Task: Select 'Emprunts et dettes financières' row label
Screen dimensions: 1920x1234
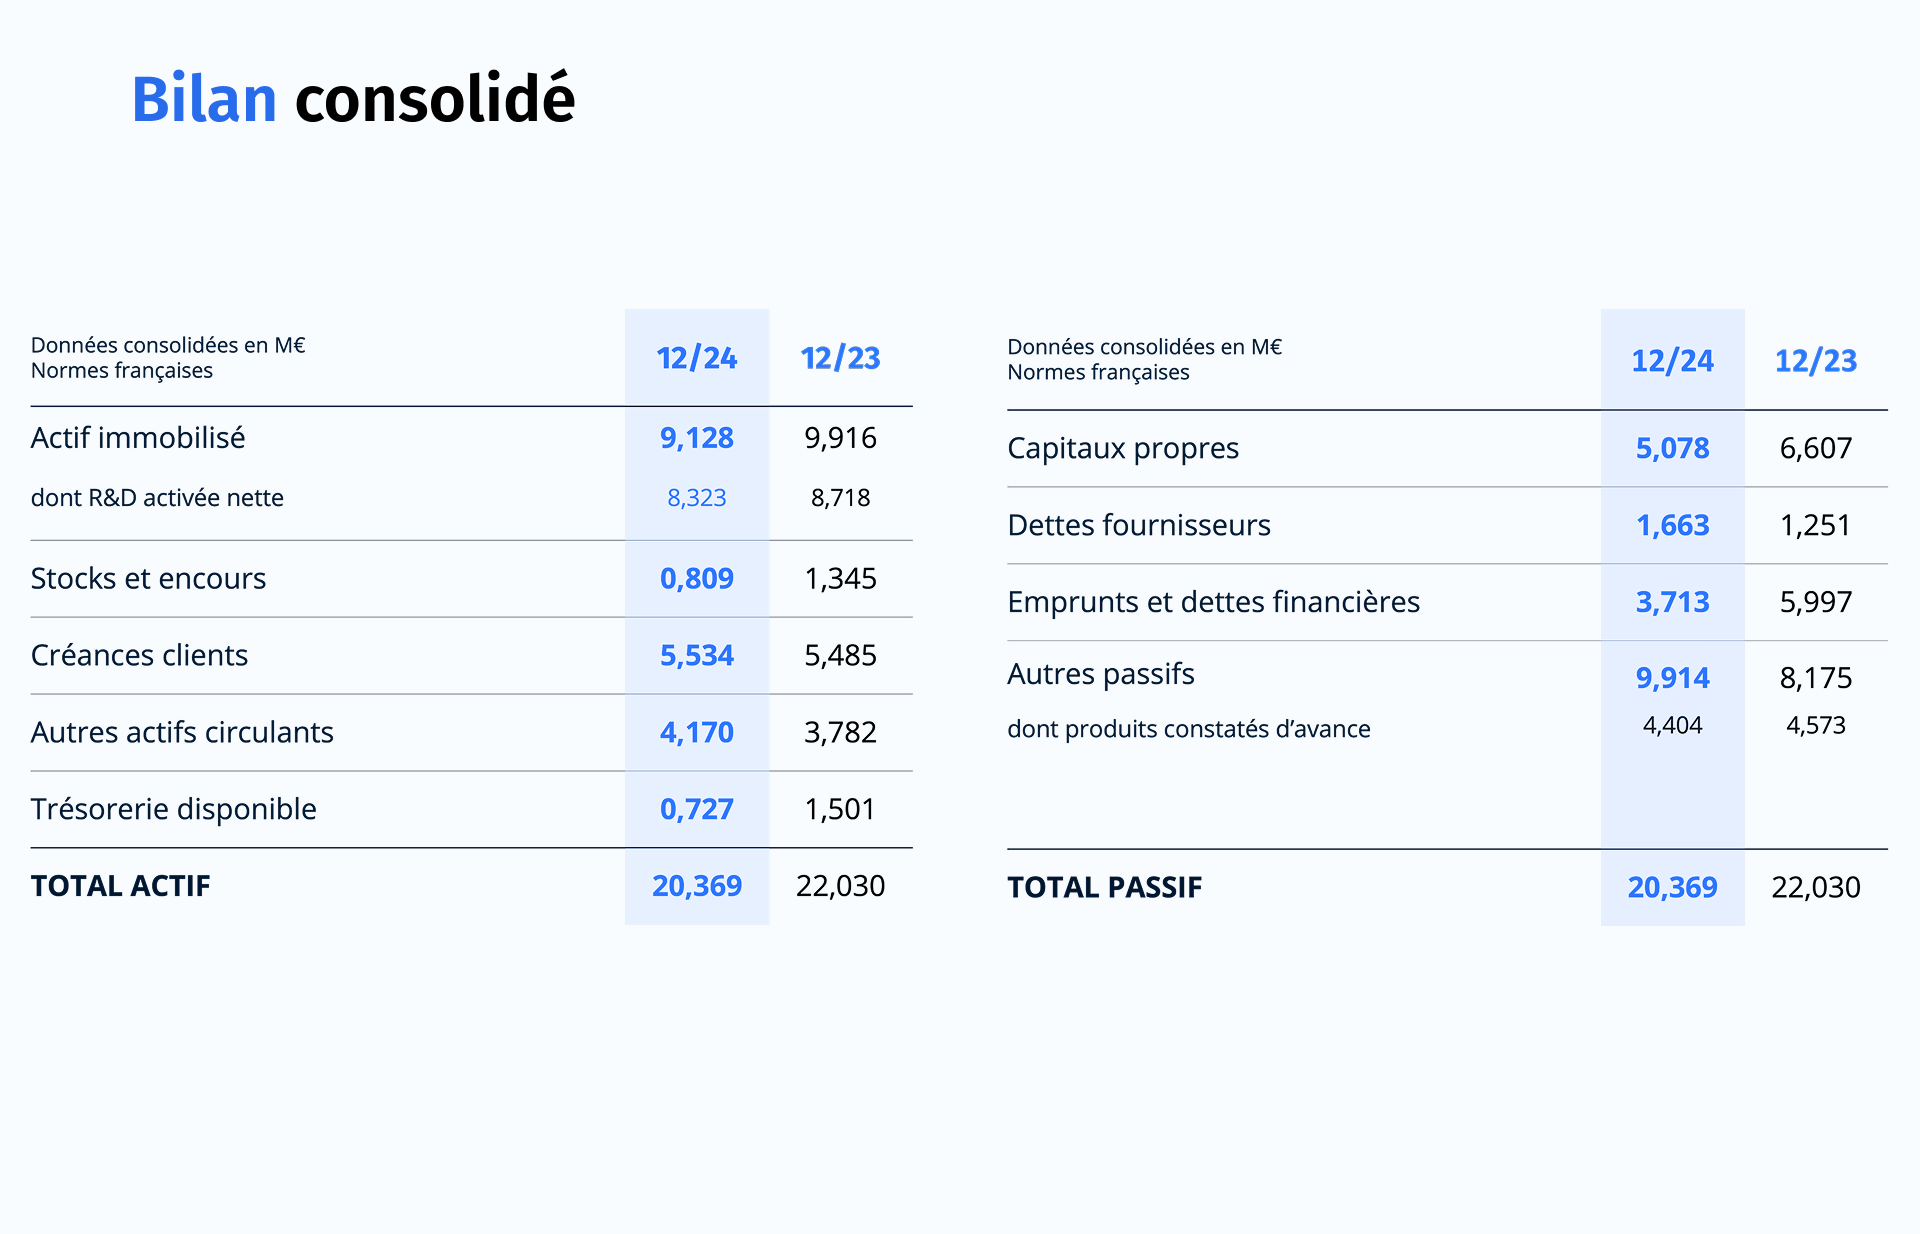Action: [1213, 602]
